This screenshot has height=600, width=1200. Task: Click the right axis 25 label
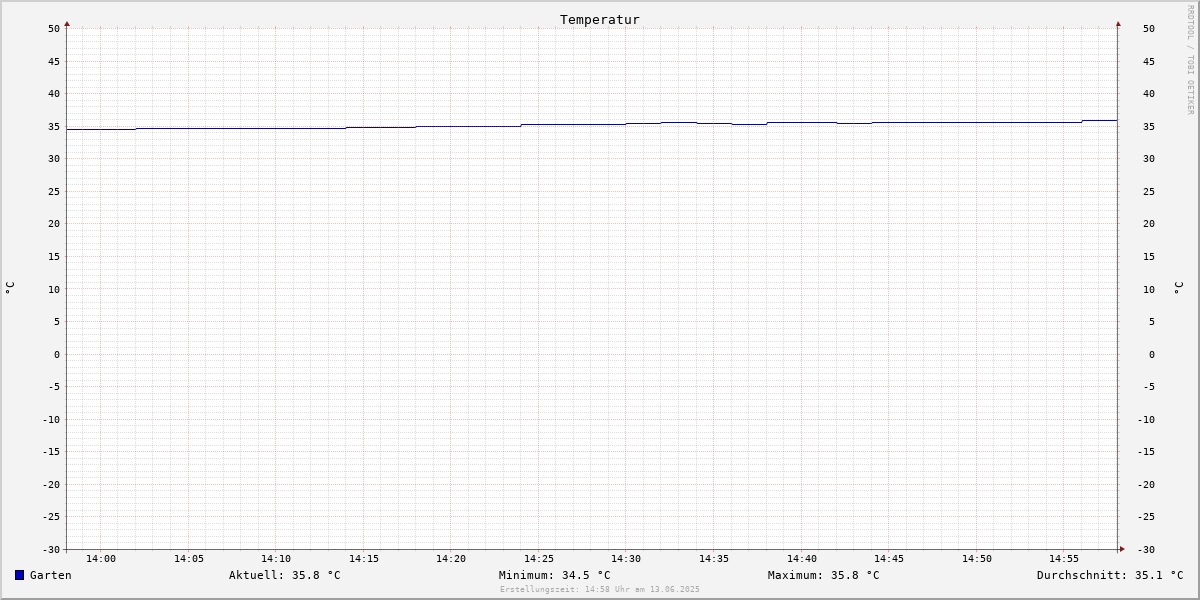(x=1149, y=192)
